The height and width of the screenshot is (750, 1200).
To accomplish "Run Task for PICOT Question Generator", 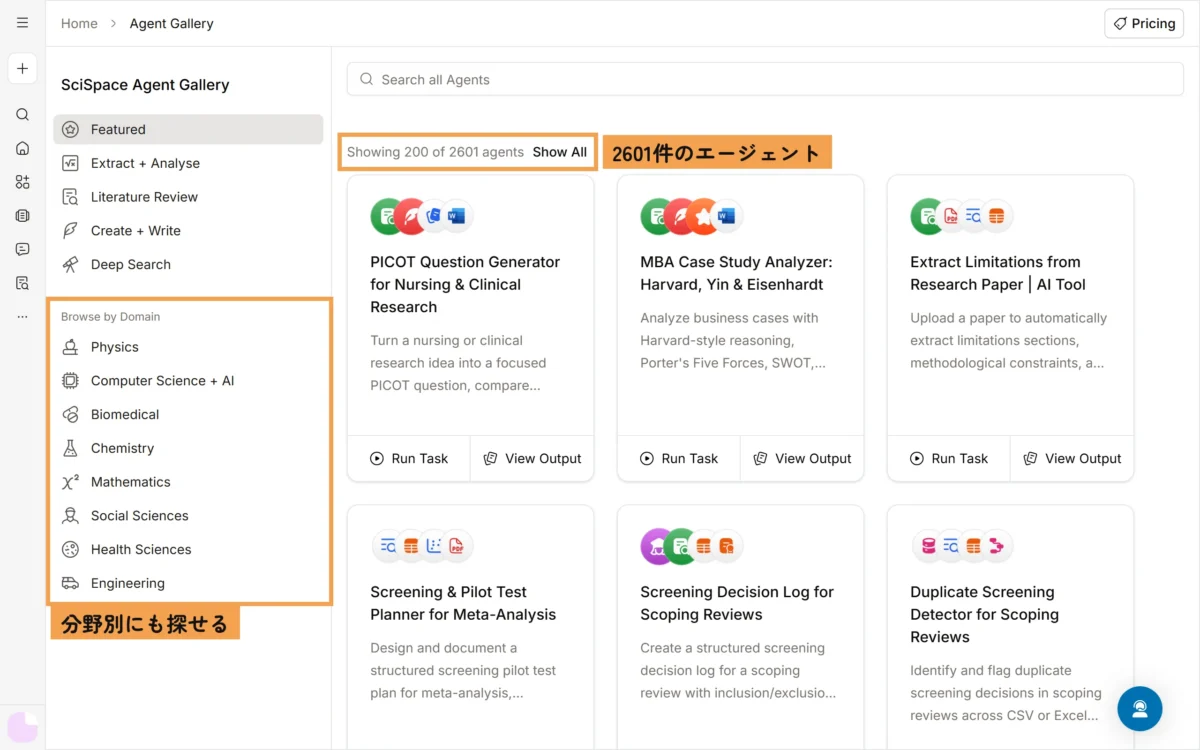I will (409, 459).
